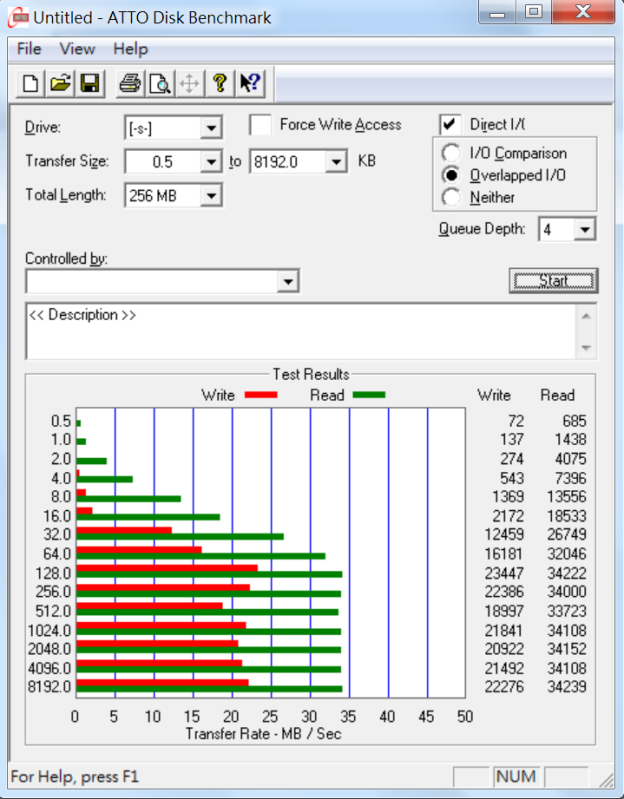Image resolution: width=624 pixels, height=799 pixels.
Task: Click the green Read legend swatch
Action: (x=369, y=395)
